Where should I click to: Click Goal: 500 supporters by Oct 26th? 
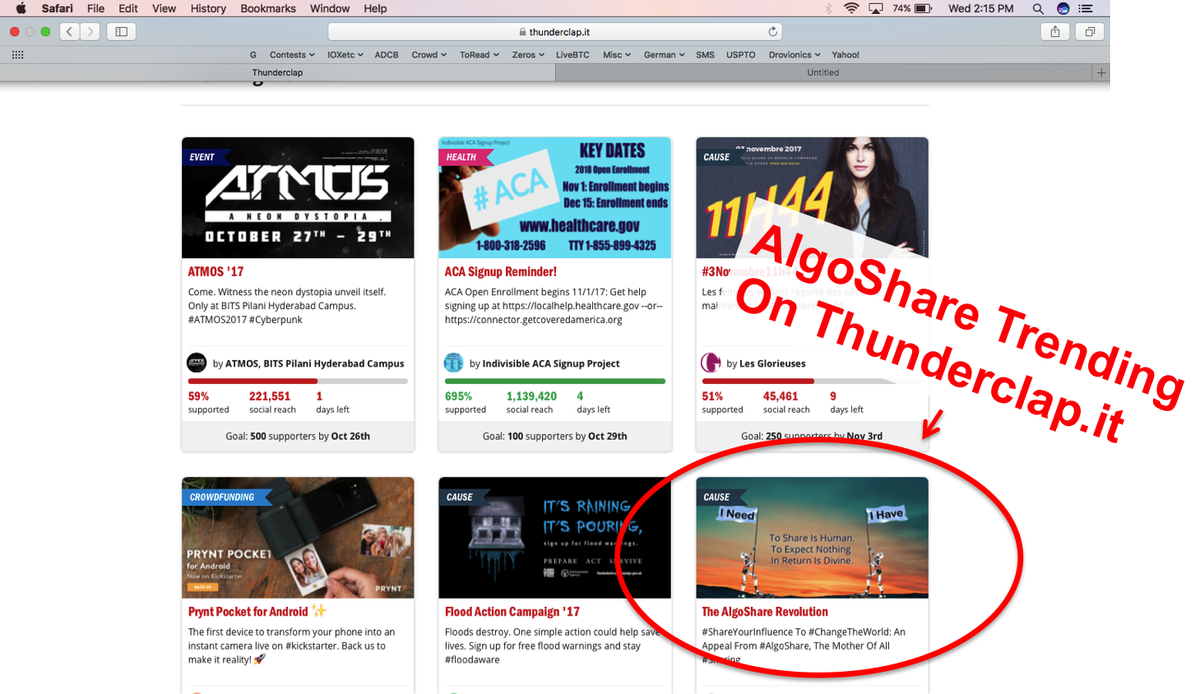tap(298, 436)
